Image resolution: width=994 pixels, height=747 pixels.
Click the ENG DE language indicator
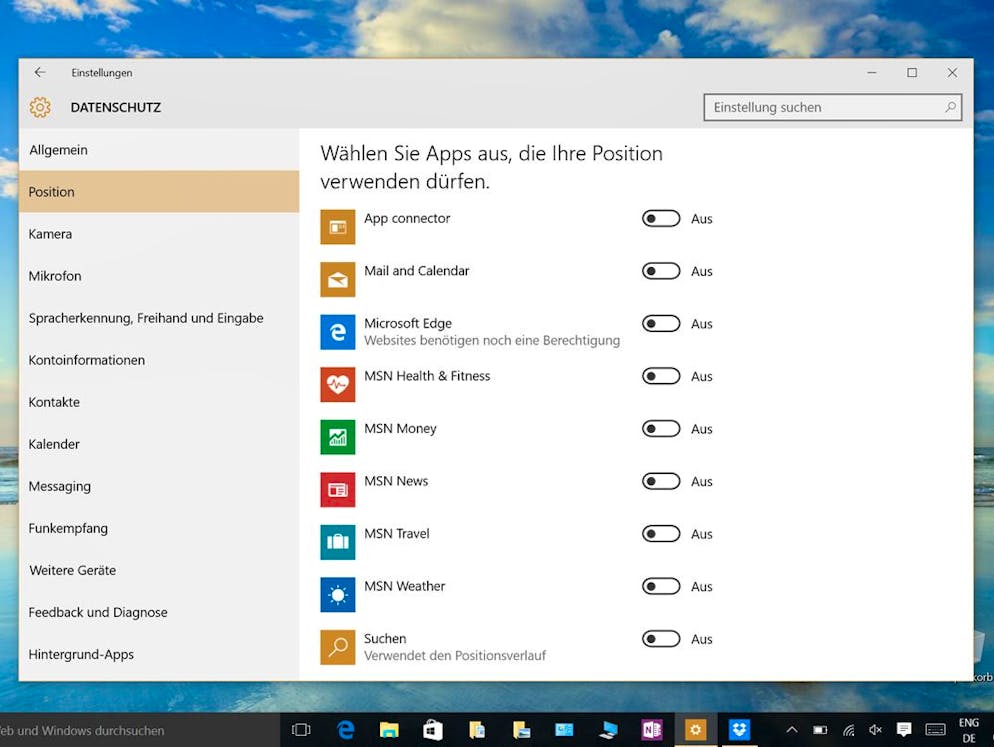coord(969,730)
